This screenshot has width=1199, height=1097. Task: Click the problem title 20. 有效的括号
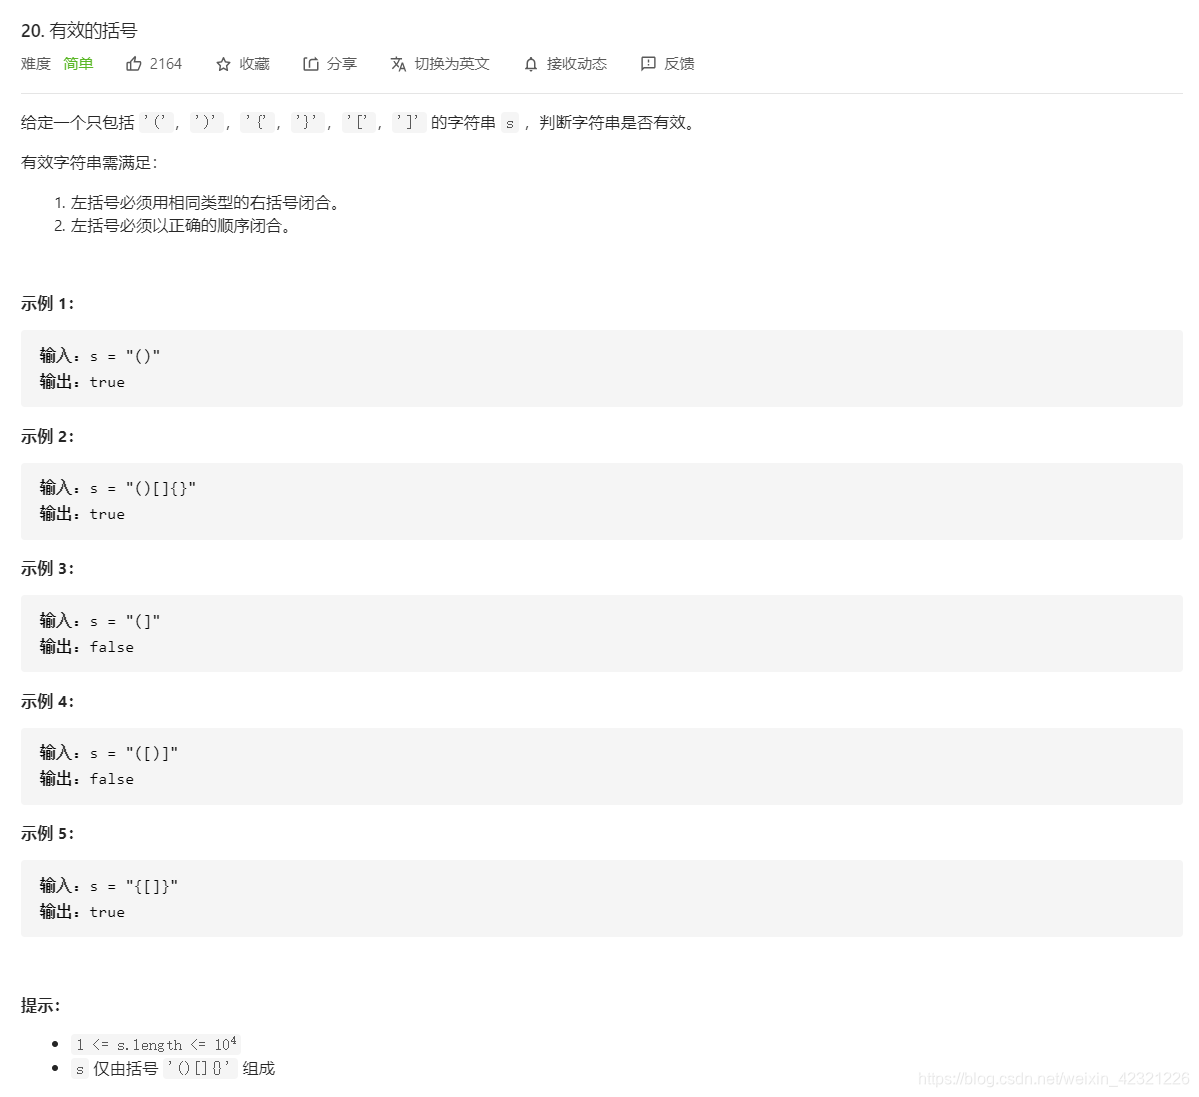(x=82, y=31)
